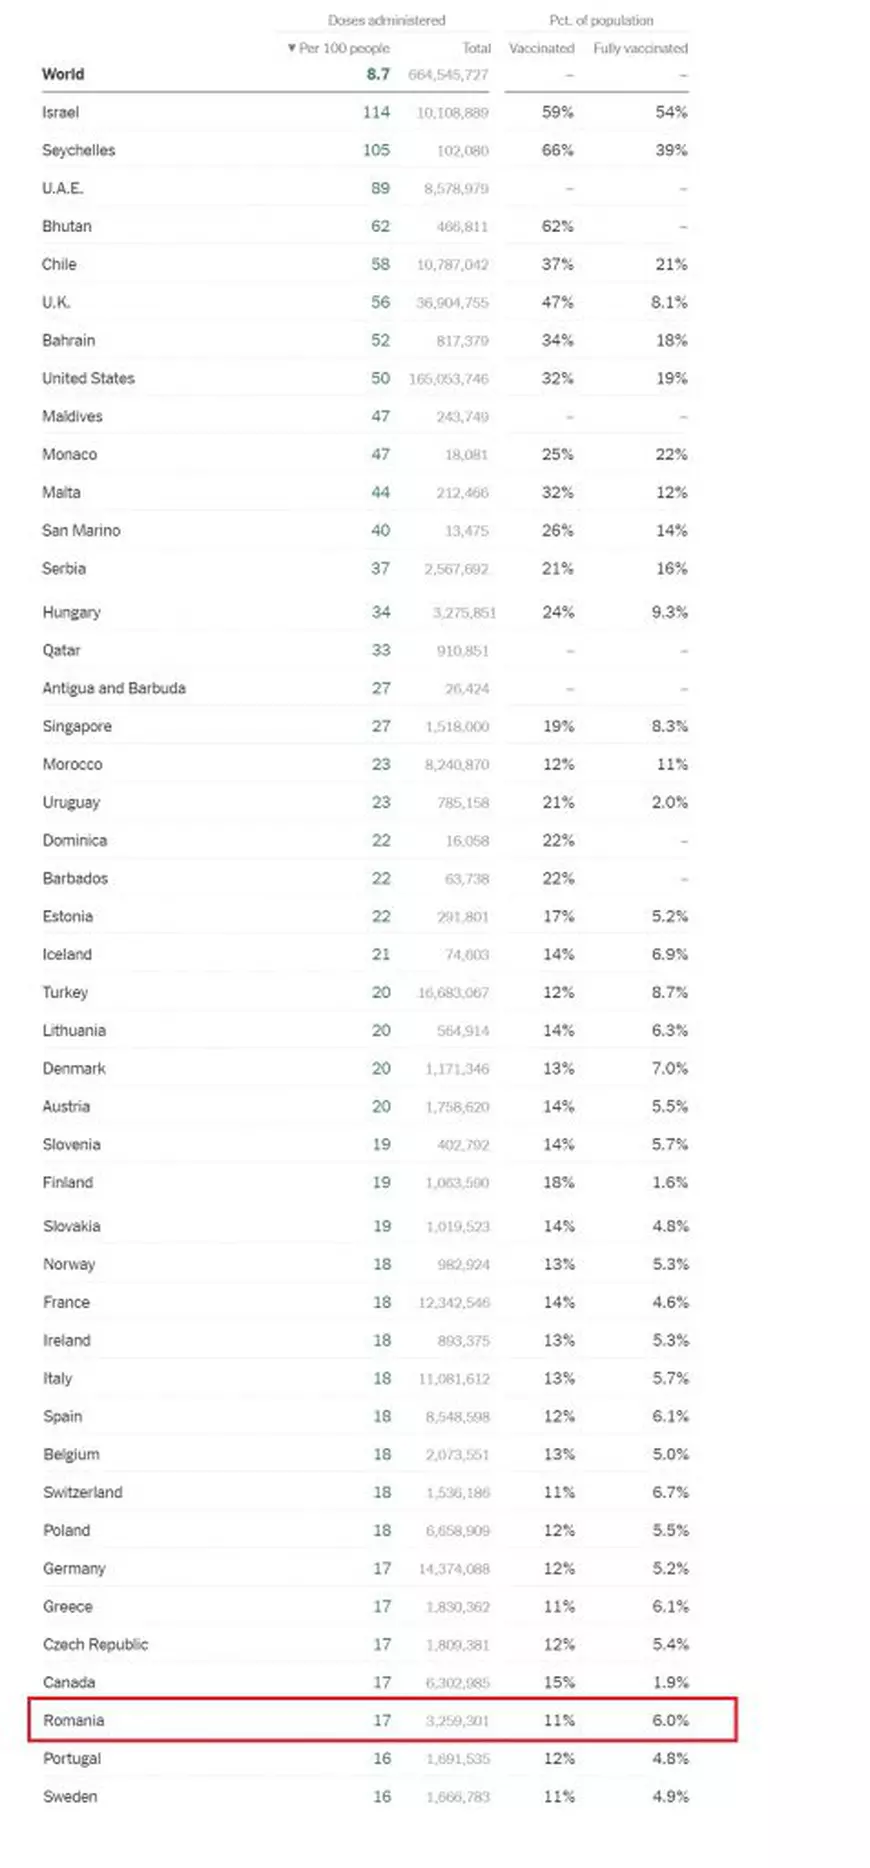Sort by the Total doses column header

(x=476, y=48)
